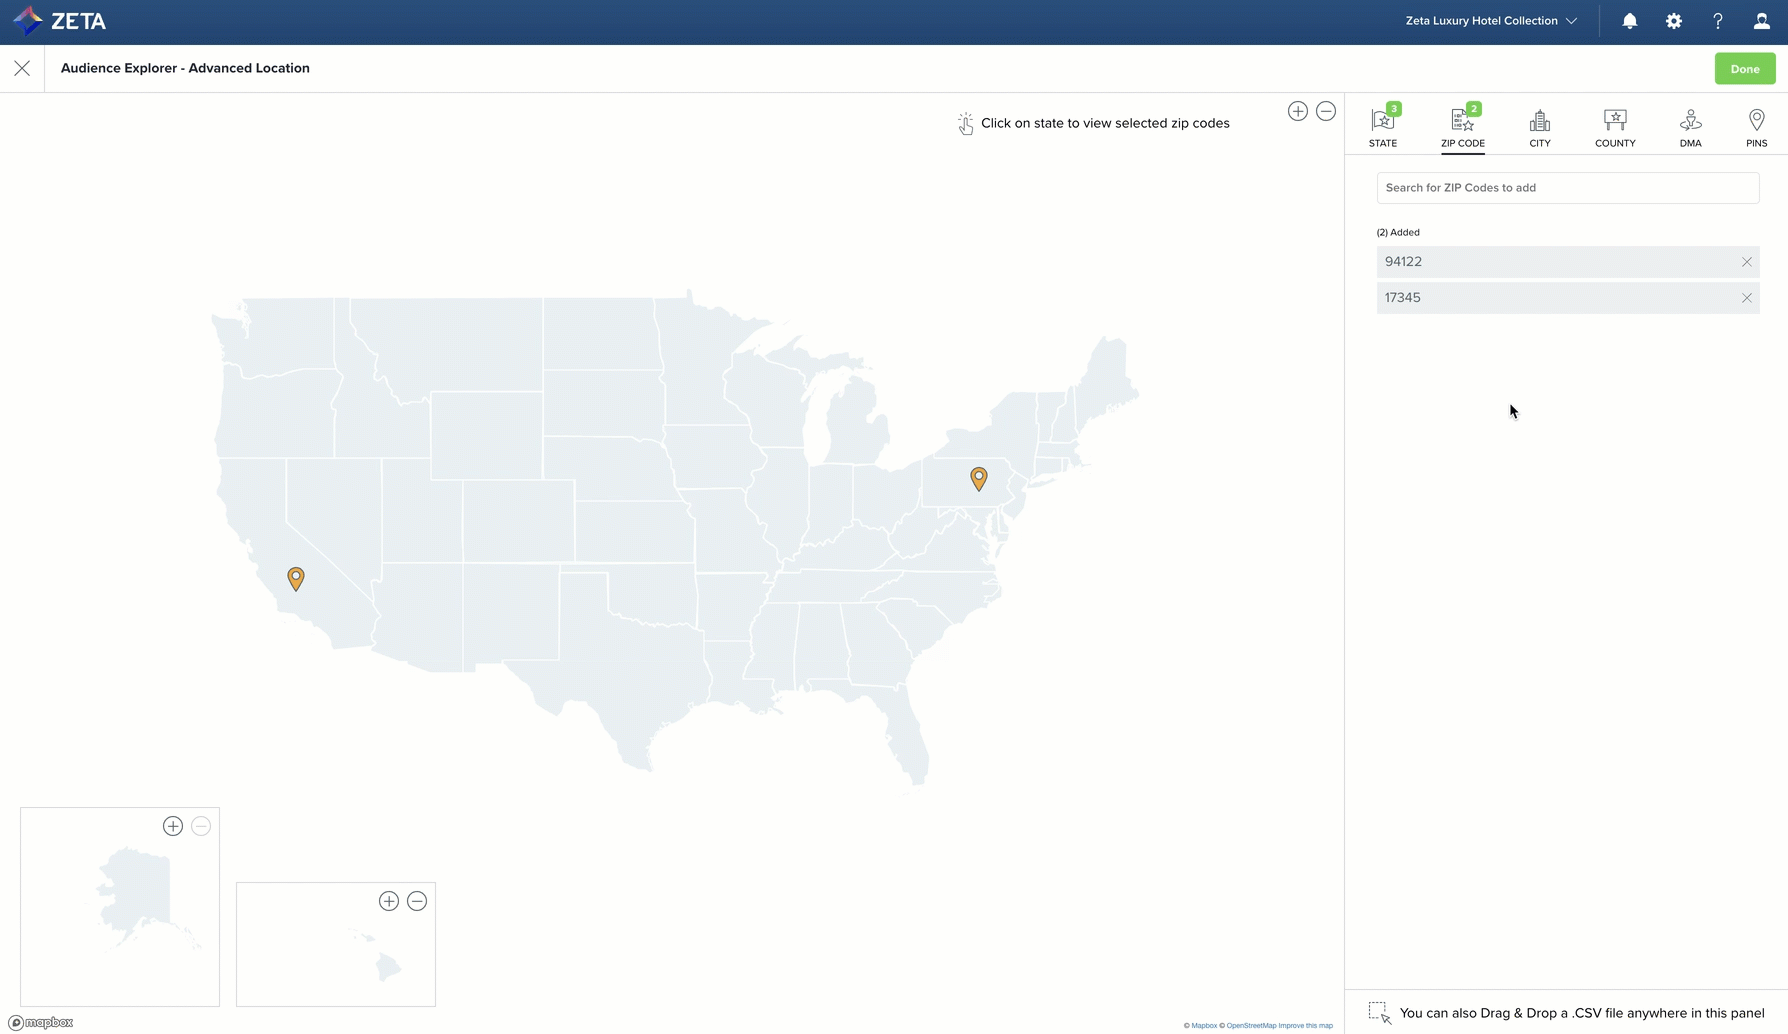The image size is (1788, 1034).
Task: Open the user profile icon
Action: 1761,21
